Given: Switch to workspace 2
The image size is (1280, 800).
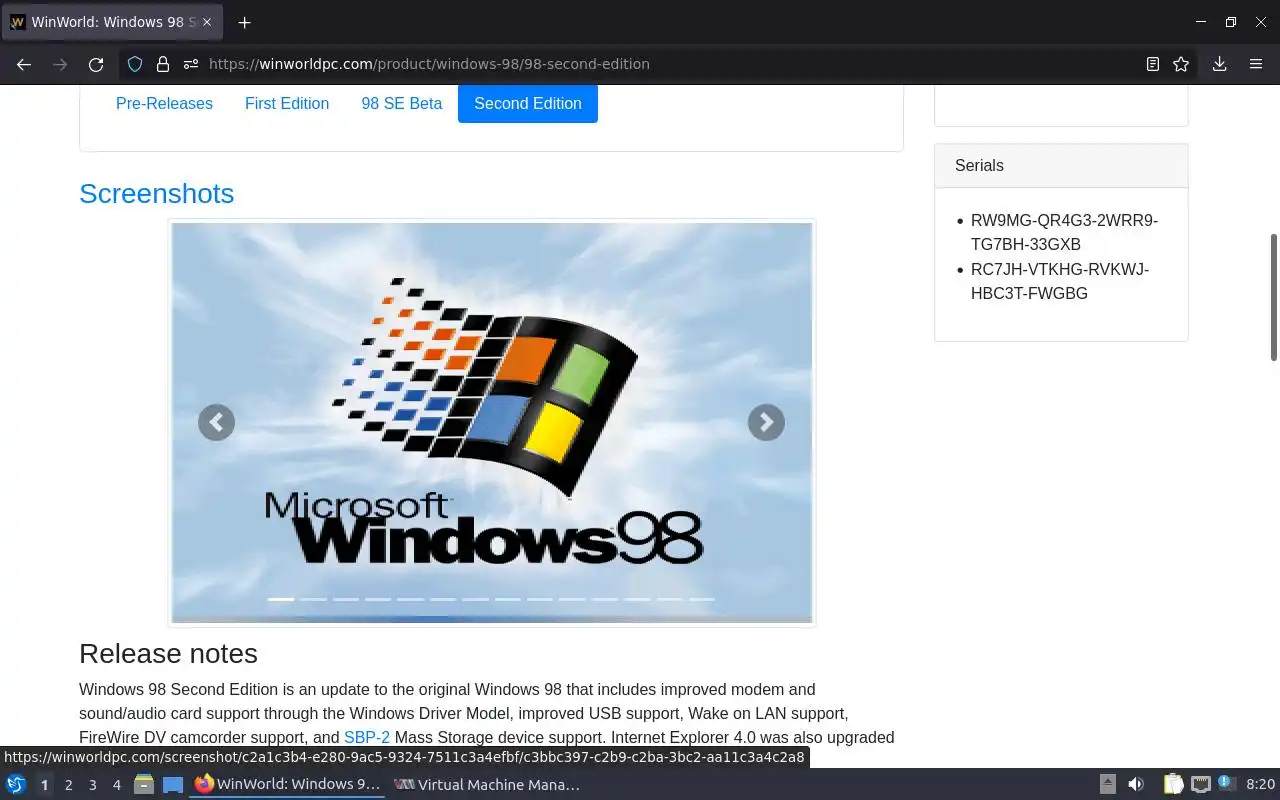Looking at the screenshot, I should point(68,785).
